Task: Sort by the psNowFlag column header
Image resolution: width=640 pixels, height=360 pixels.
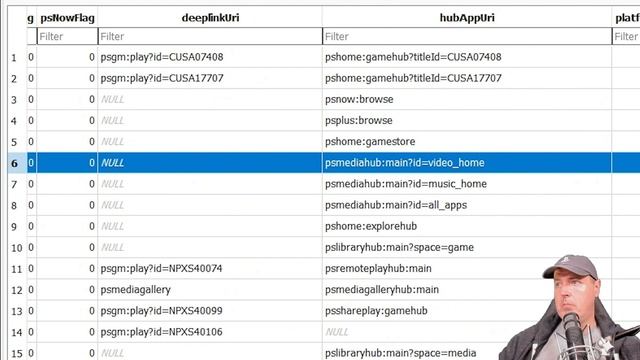Action: (x=67, y=18)
